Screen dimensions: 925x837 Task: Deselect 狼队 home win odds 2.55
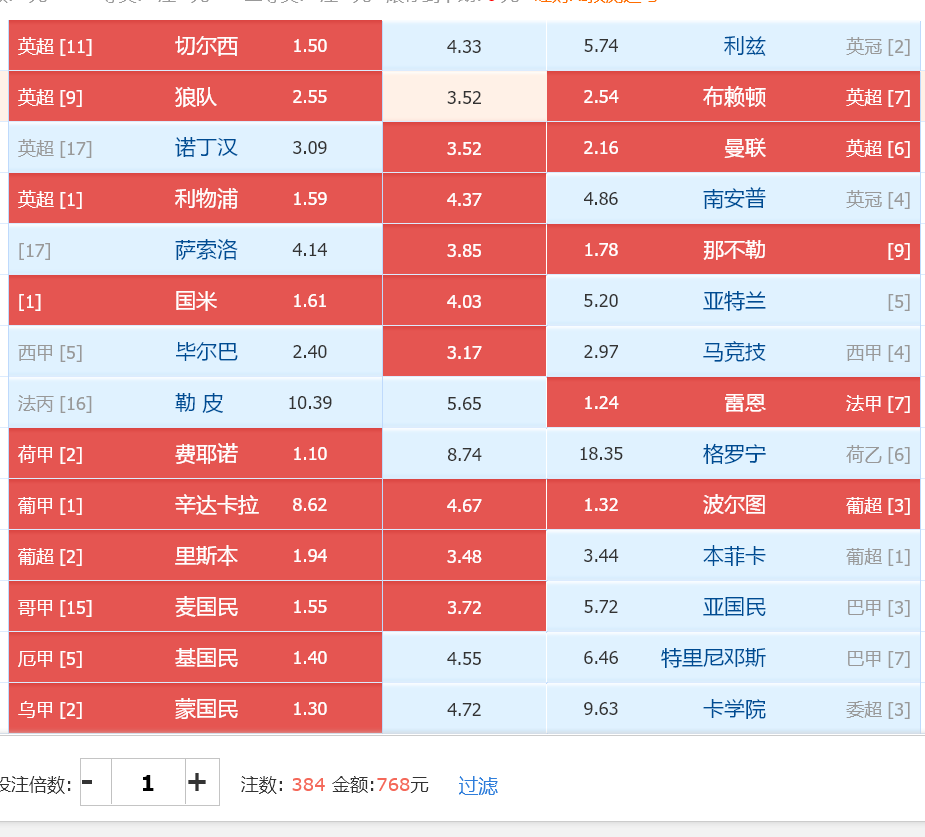(195, 97)
